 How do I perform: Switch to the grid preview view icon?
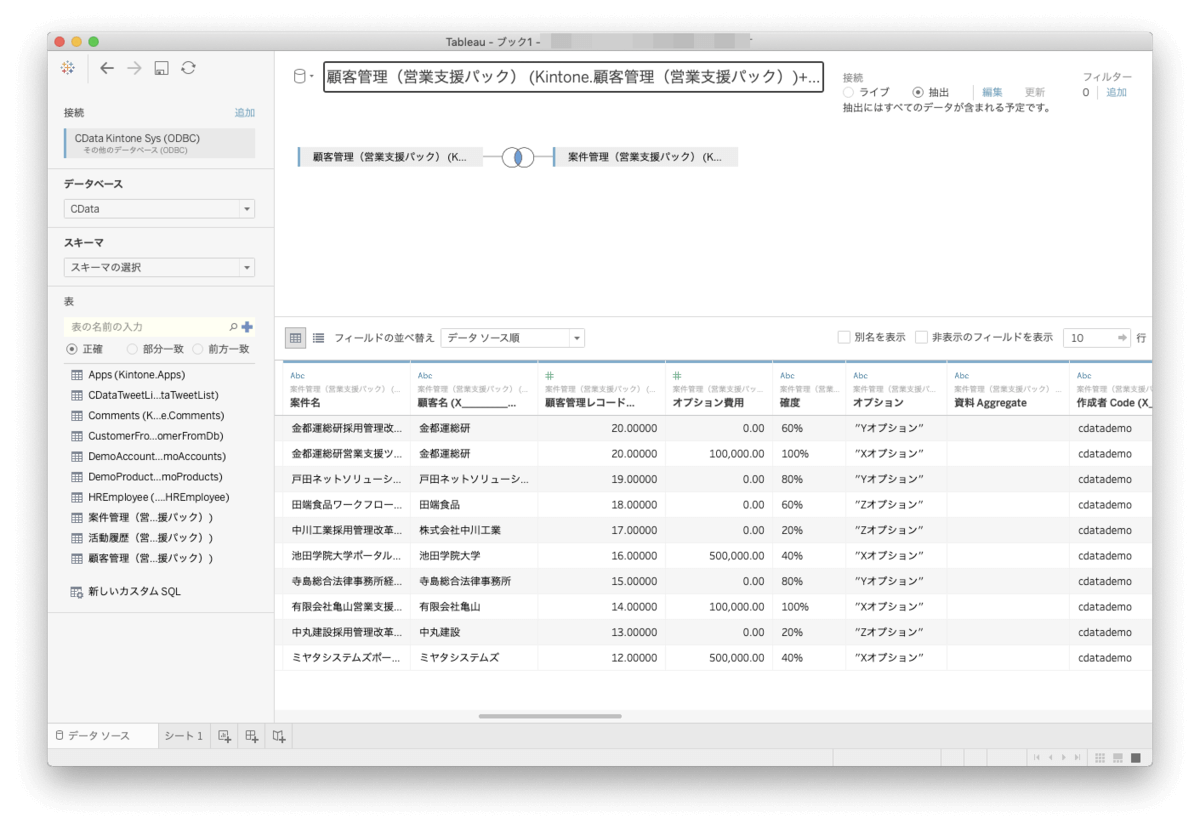(296, 338)
